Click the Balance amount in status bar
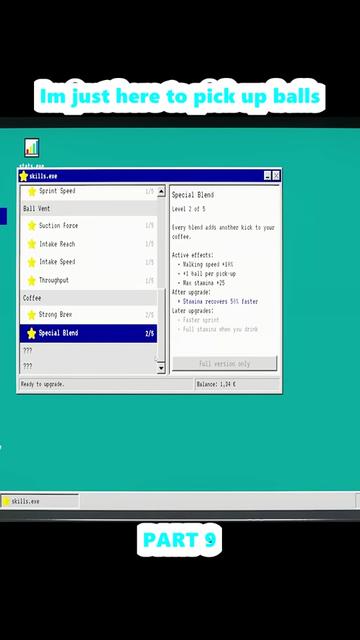 click(x=216, y=384)
